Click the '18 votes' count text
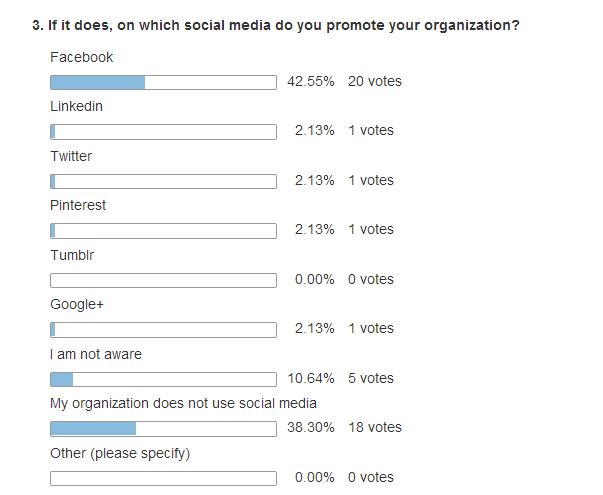The image size is (603, 495). click(x=375, y=427)
